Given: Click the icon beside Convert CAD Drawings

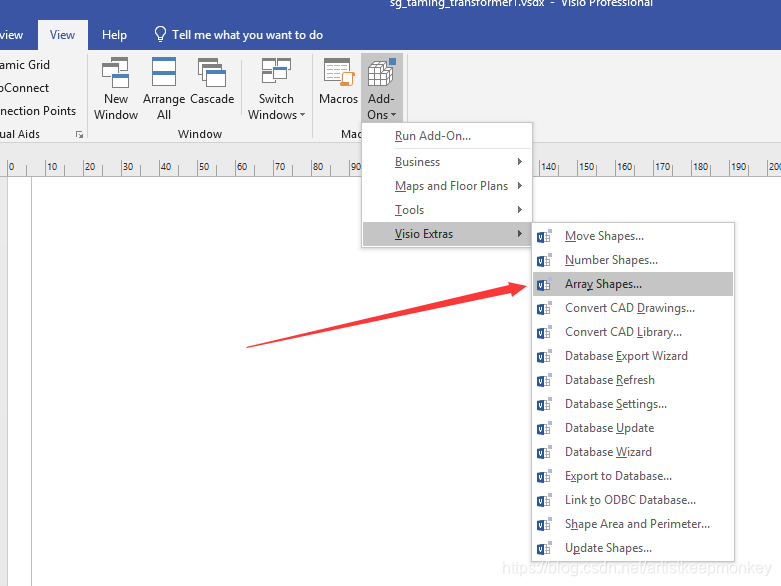Looking at the screenshot, I should pyautogui.click(x=544, y=308).
